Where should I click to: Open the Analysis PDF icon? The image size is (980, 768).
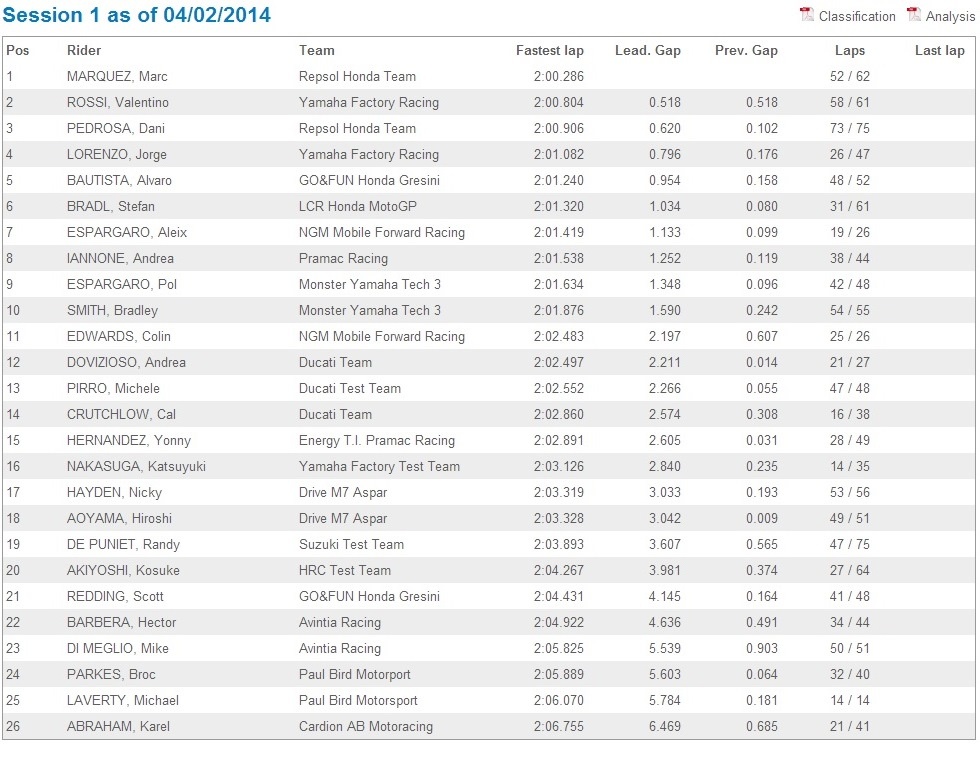coord(914,14)
